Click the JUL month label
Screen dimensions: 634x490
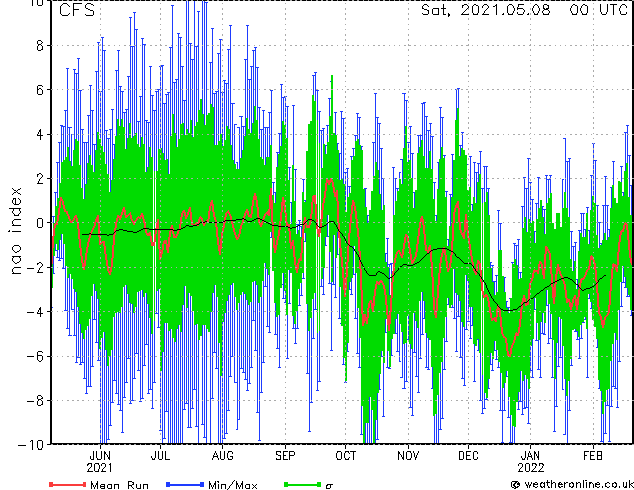tap(160, 456)
